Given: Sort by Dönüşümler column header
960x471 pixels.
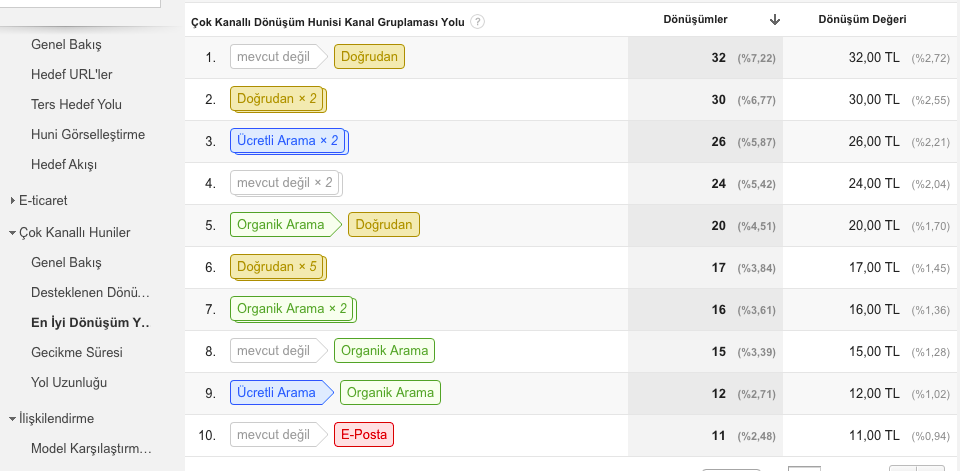Looking at the screenshot, I should point(695,20).
